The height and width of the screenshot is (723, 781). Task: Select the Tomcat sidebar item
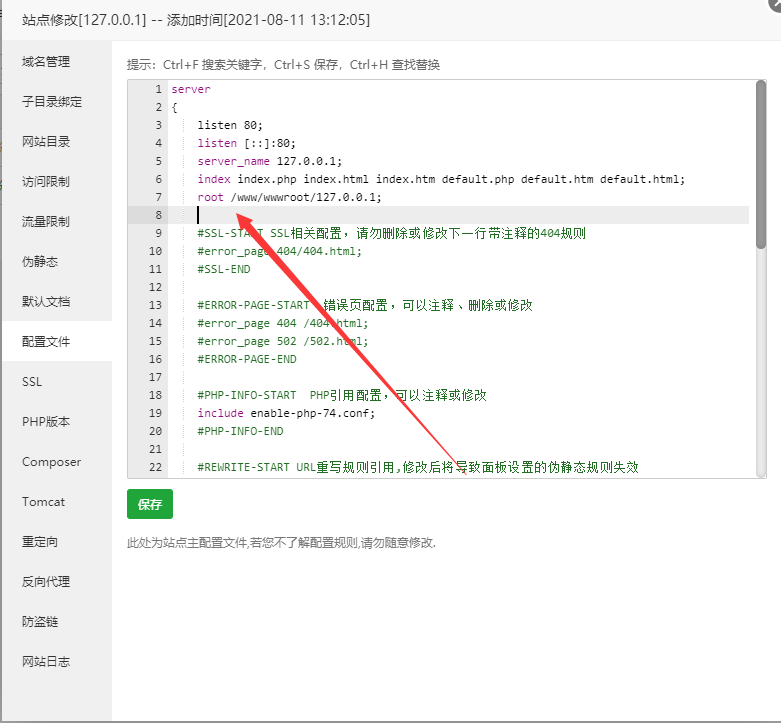click(x=43, y=502)
